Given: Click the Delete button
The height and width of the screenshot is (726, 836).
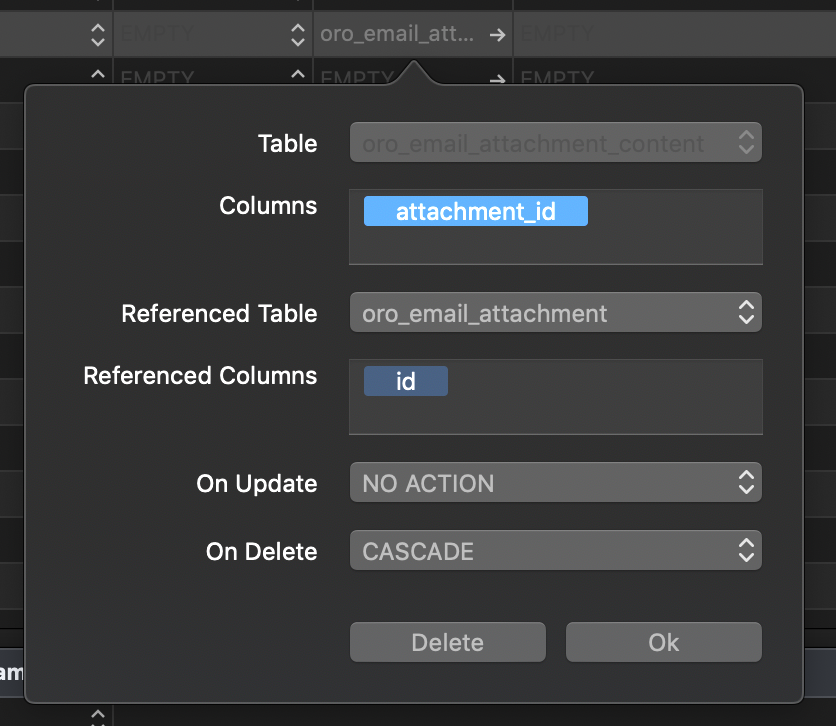Looking at the screenshot, I should coord(447,641).
